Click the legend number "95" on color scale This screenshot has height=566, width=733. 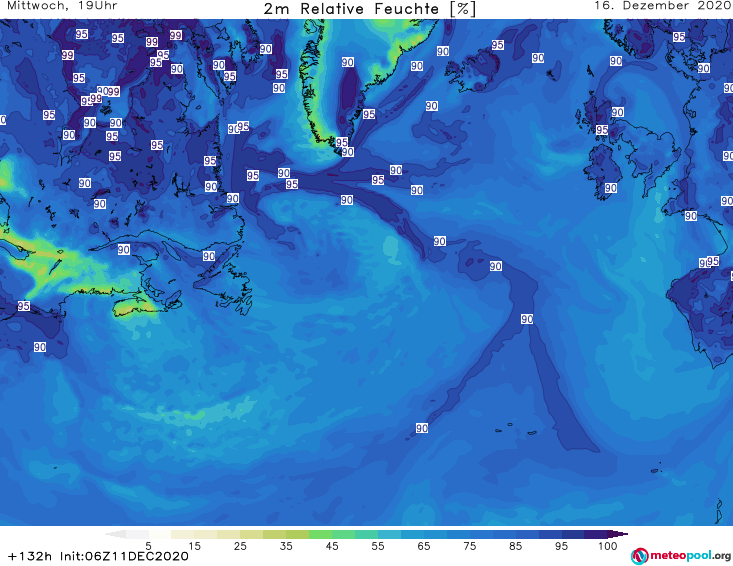point(561,546)
